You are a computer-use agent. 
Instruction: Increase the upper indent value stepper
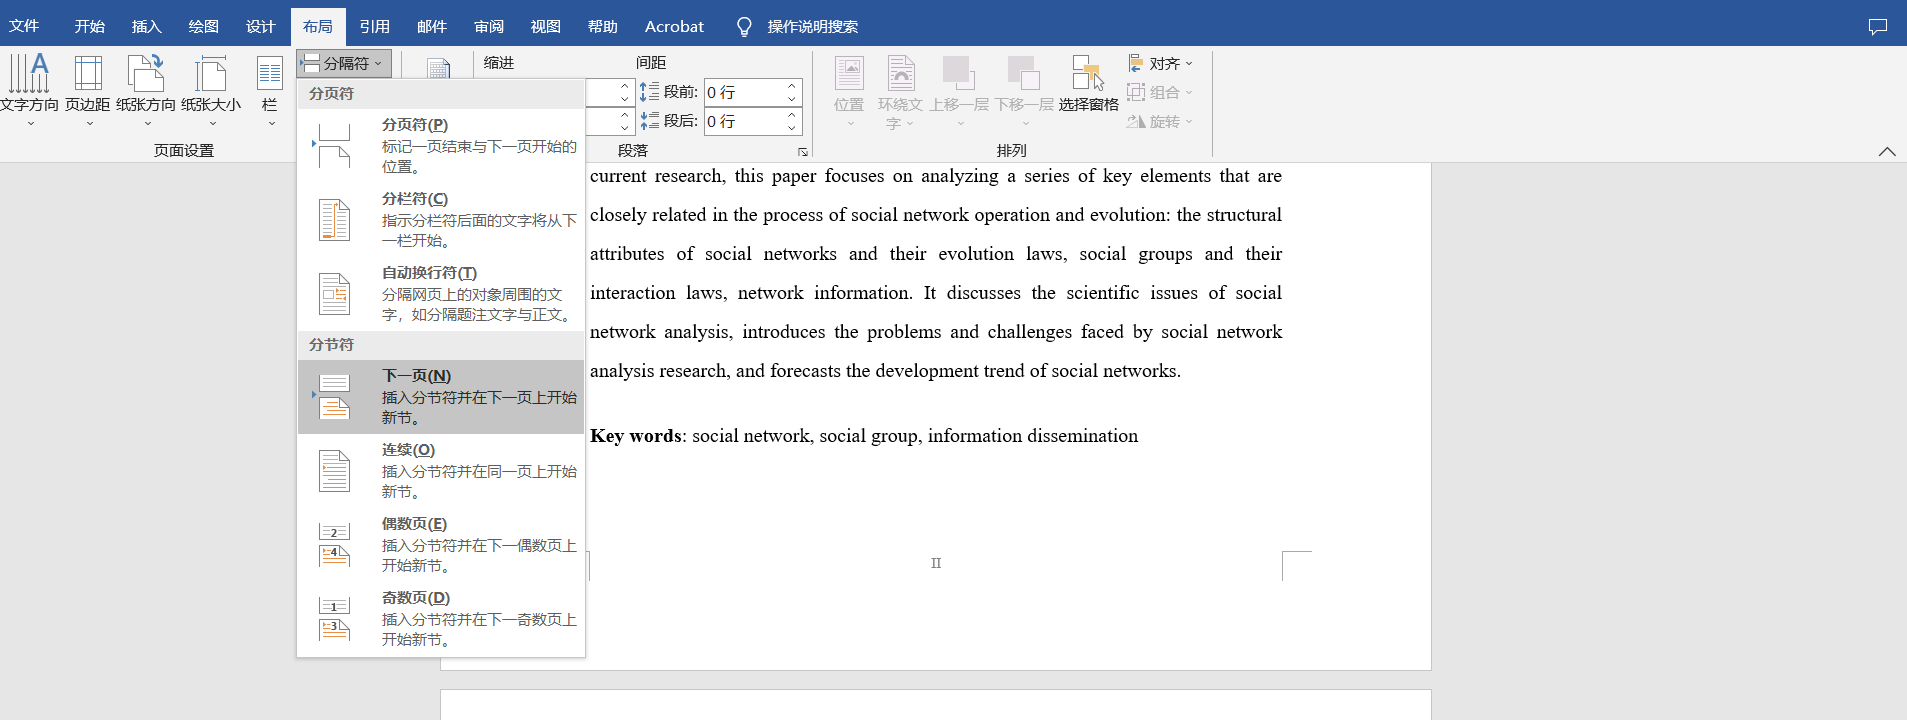coord(624,86)
